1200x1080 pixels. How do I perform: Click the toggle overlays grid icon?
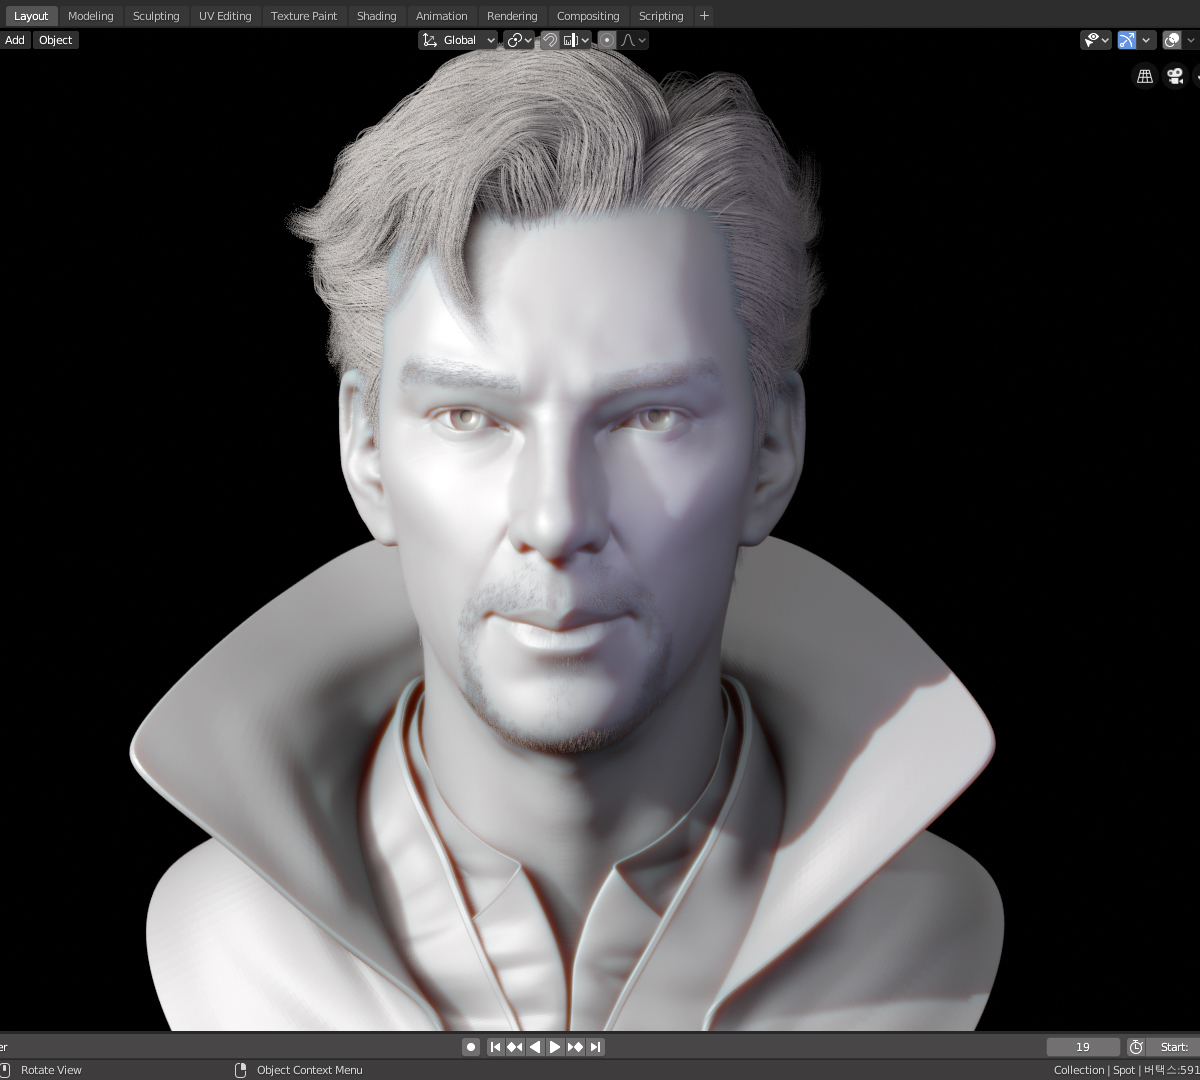(1144, 76)
